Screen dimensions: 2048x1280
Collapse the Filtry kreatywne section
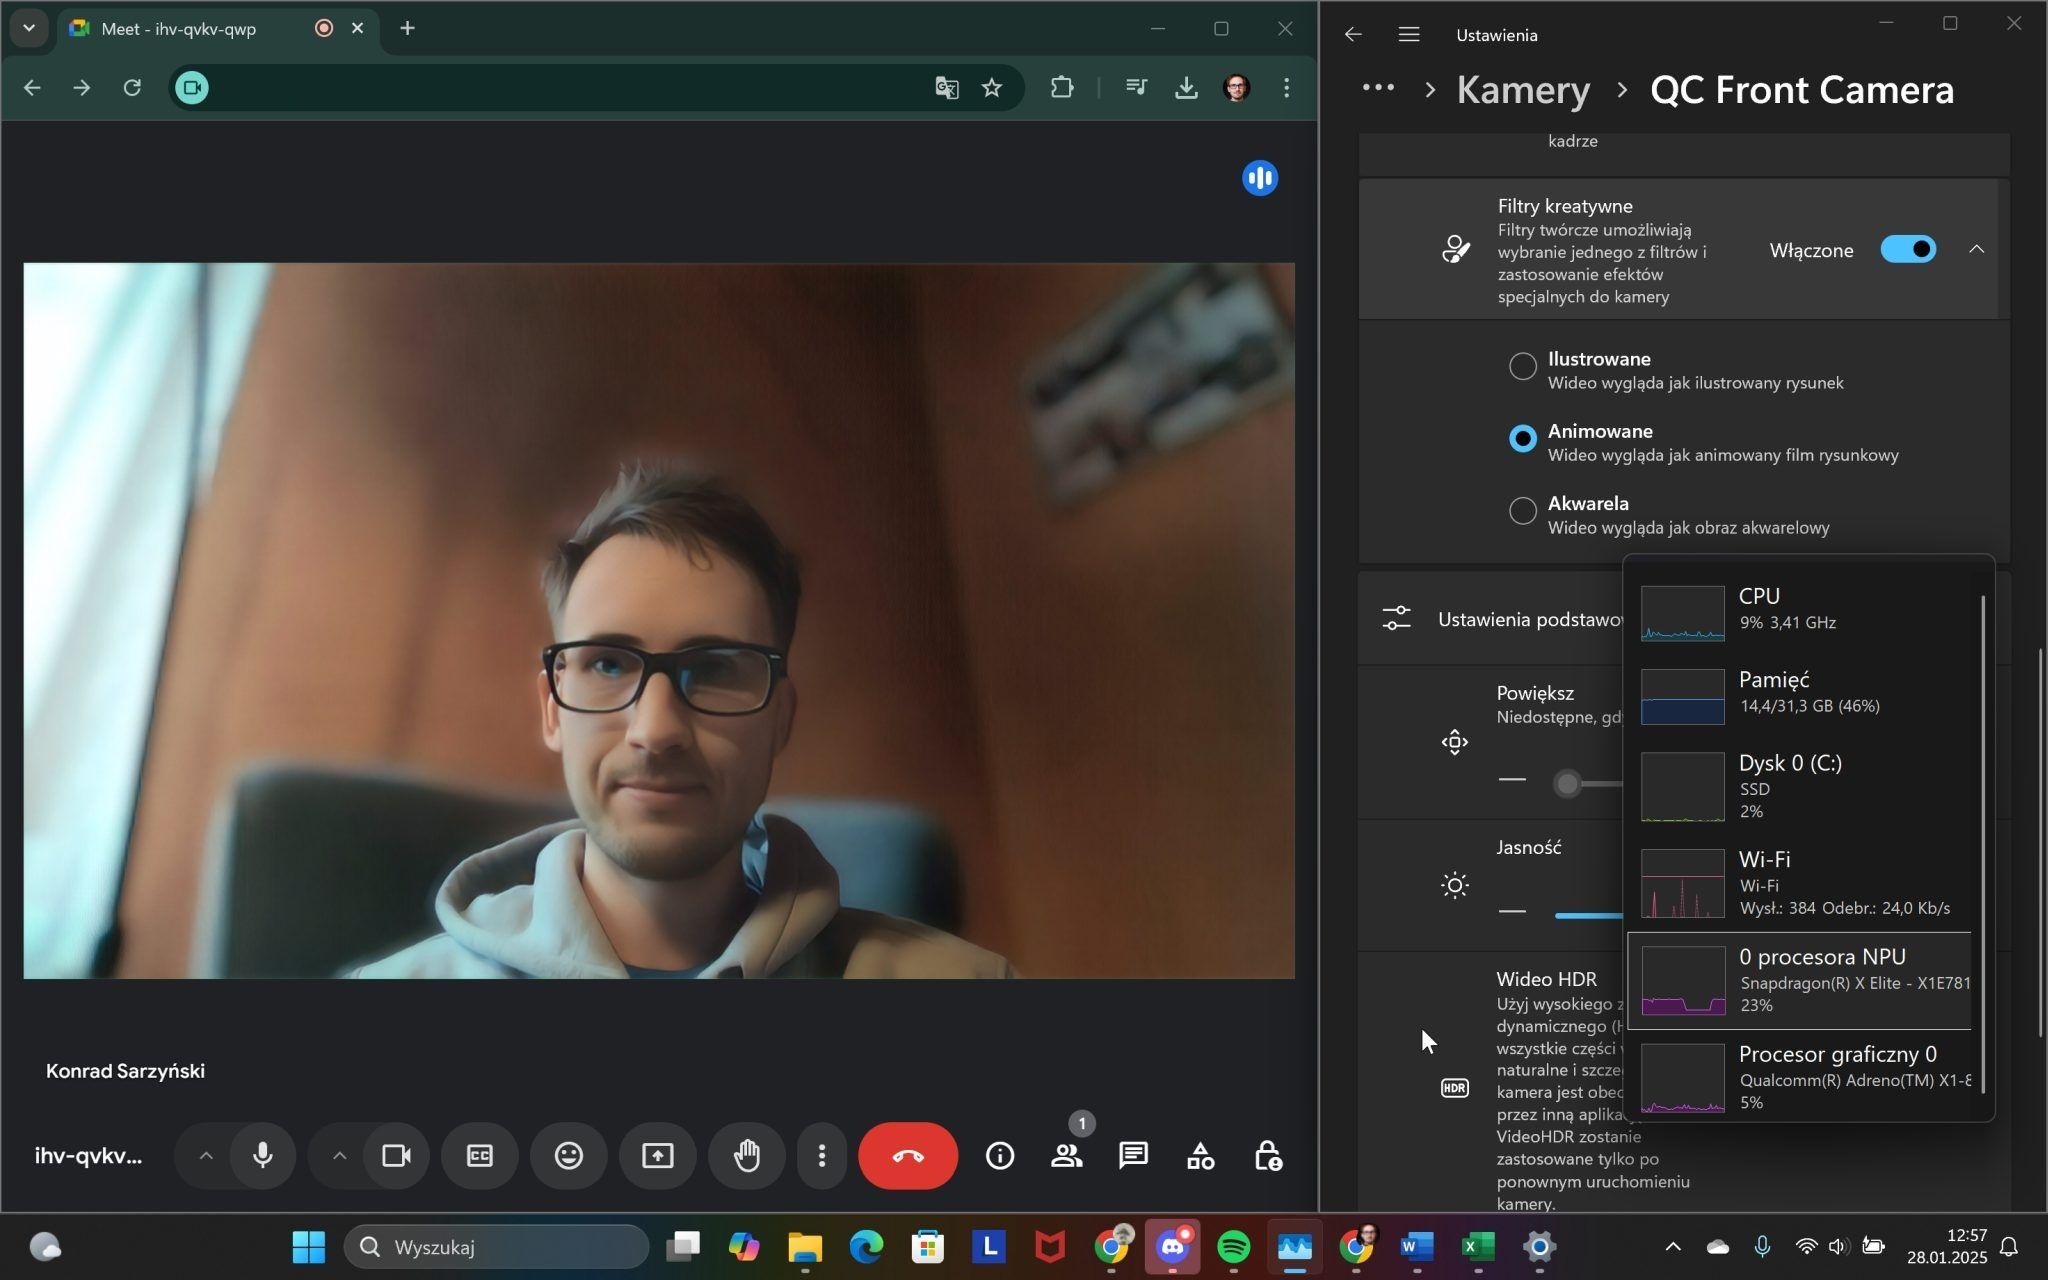(1976, 250)
